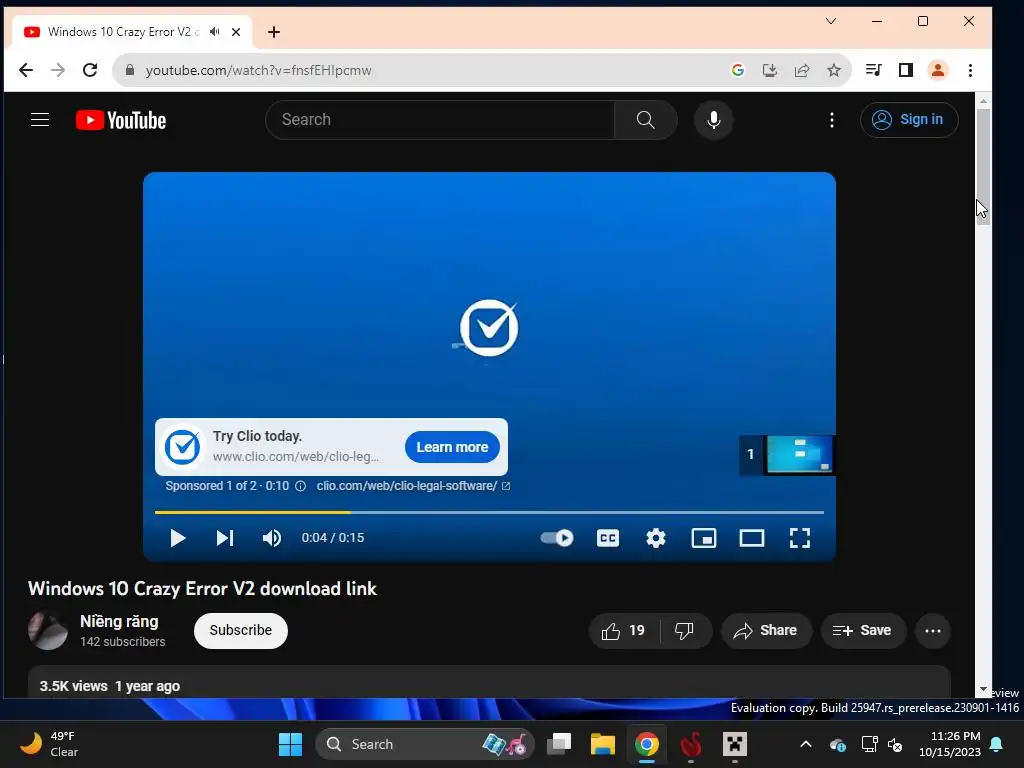This screenshot has width=1024, height=768.
Task: Bookmark this tab with the star
Action: click(834, 70)
